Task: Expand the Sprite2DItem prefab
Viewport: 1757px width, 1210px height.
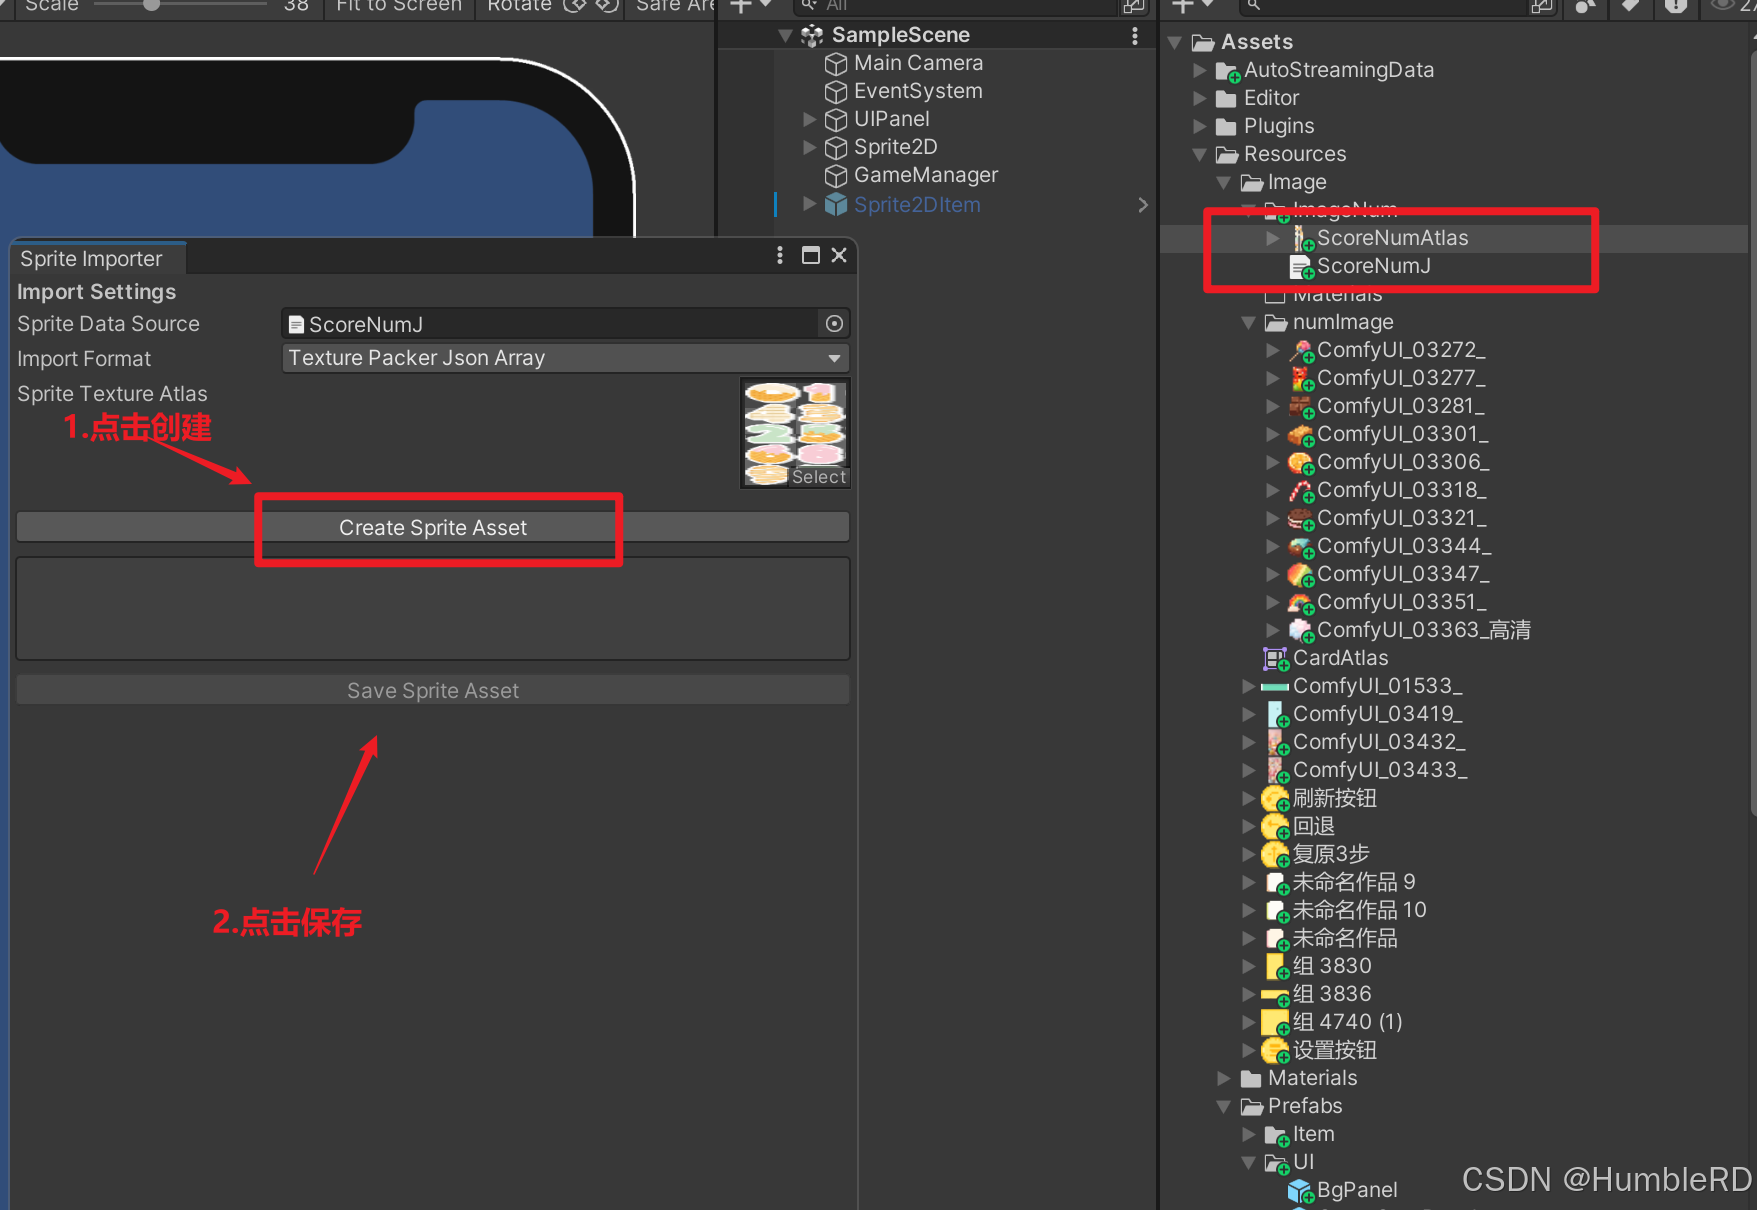Action: point(810,204)
